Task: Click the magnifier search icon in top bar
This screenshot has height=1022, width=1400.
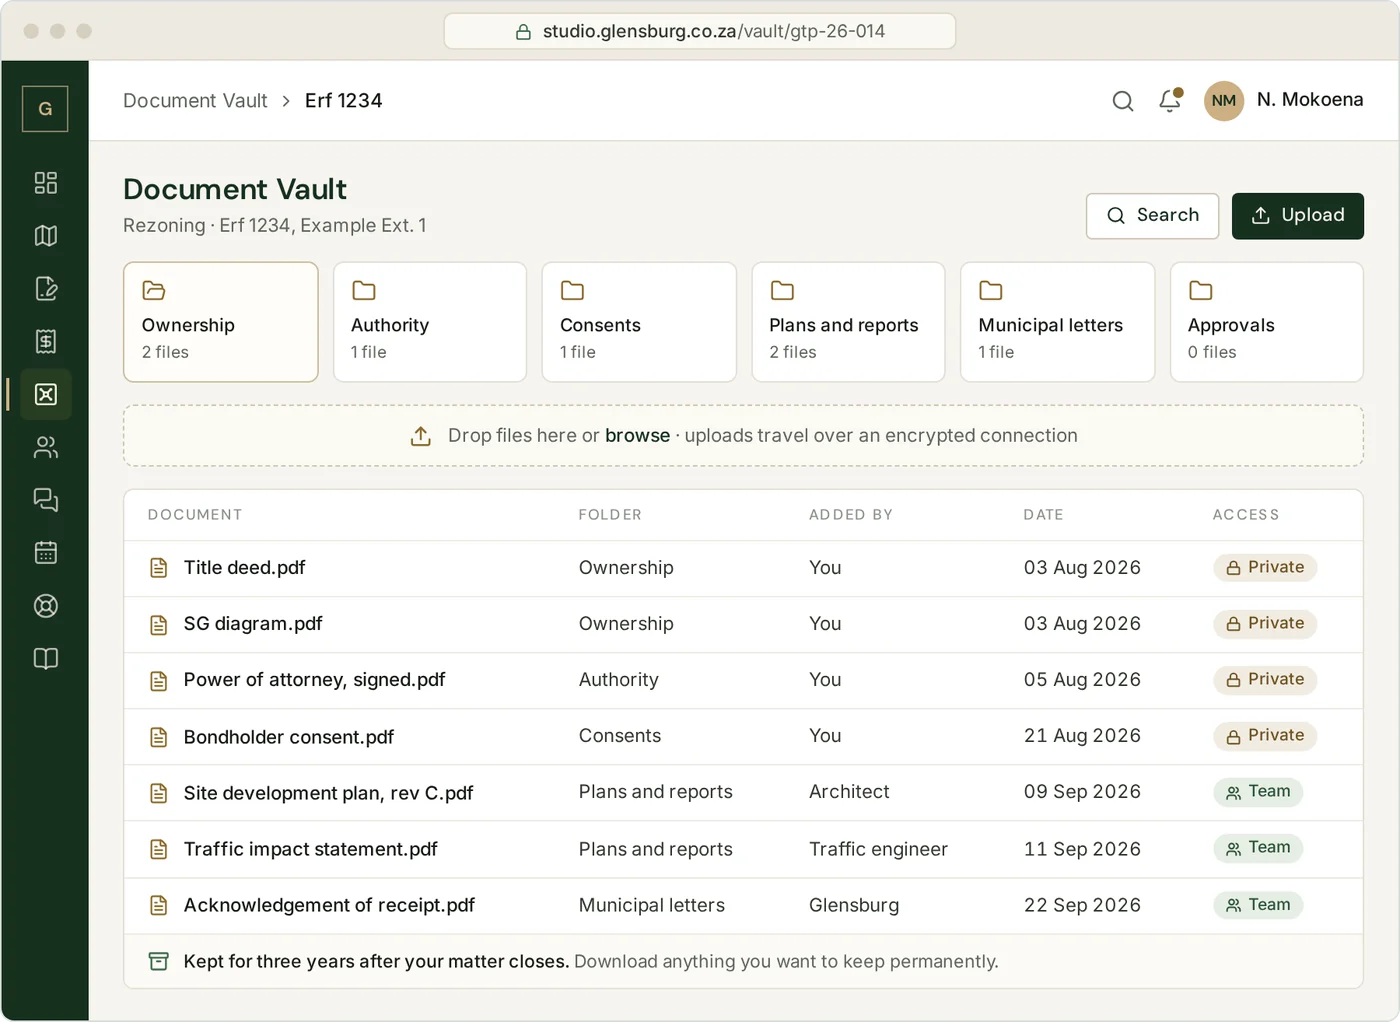Action: [1123, 101]
